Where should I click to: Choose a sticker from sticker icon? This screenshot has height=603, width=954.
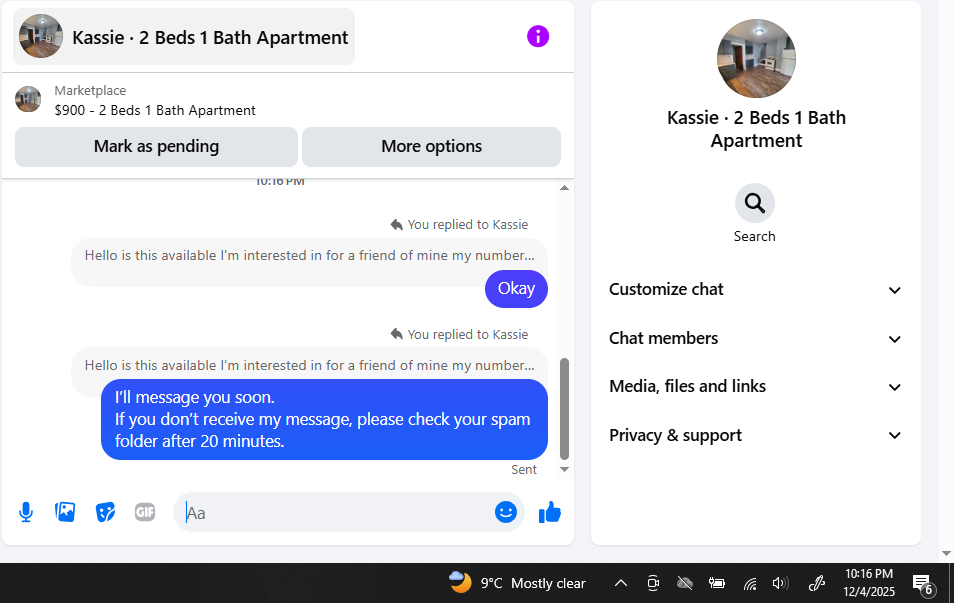coord(105,512)
